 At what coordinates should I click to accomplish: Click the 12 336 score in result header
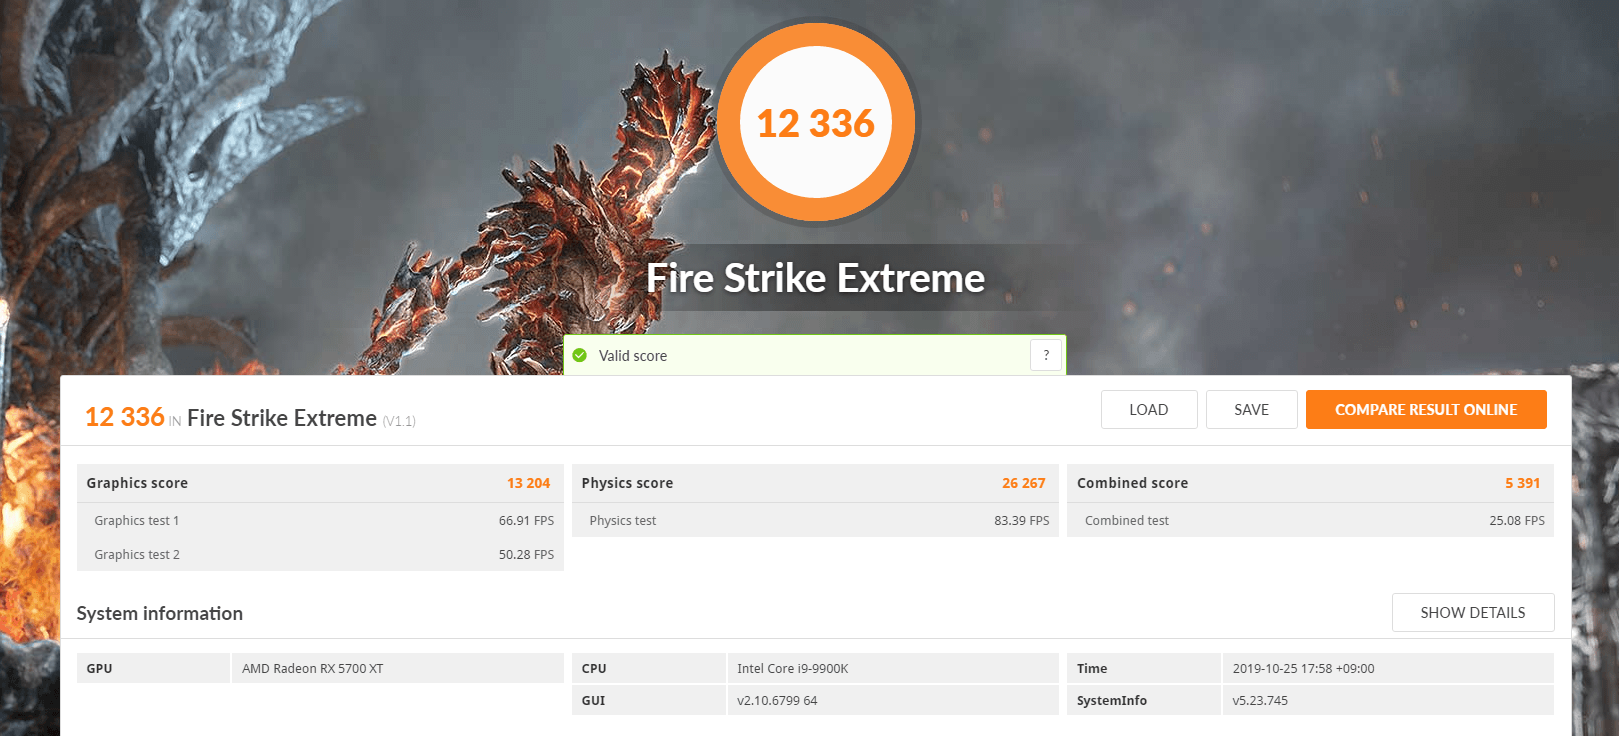[125, 417]
